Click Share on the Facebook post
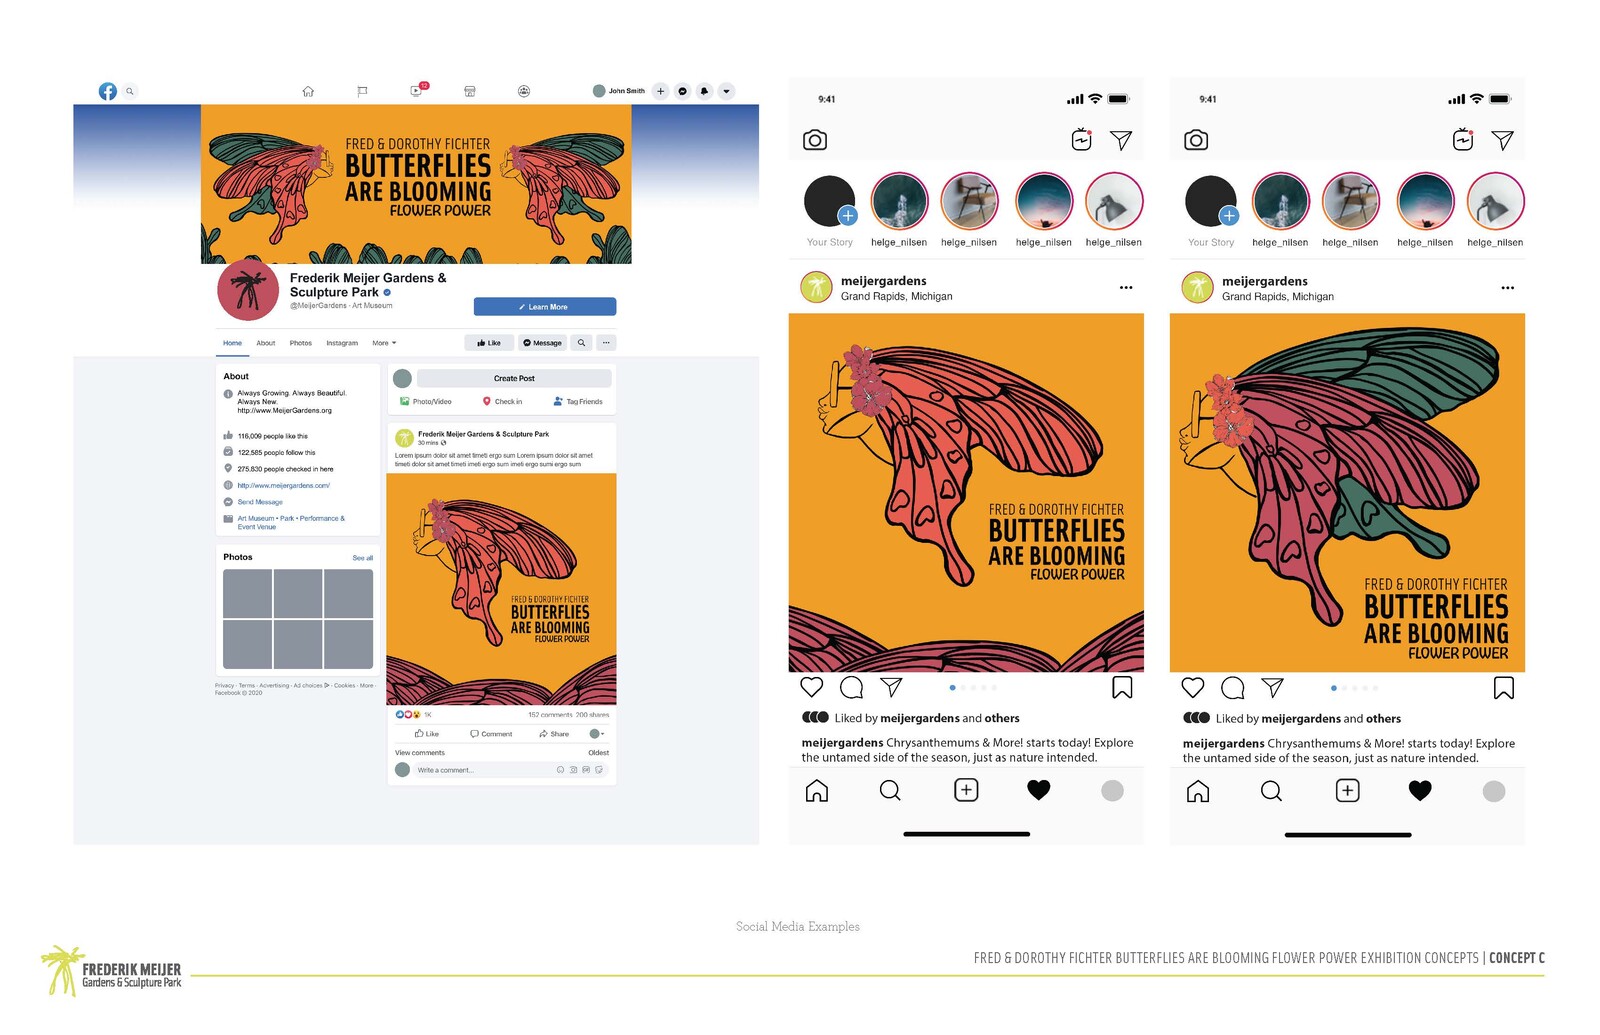 pos(554,734)
